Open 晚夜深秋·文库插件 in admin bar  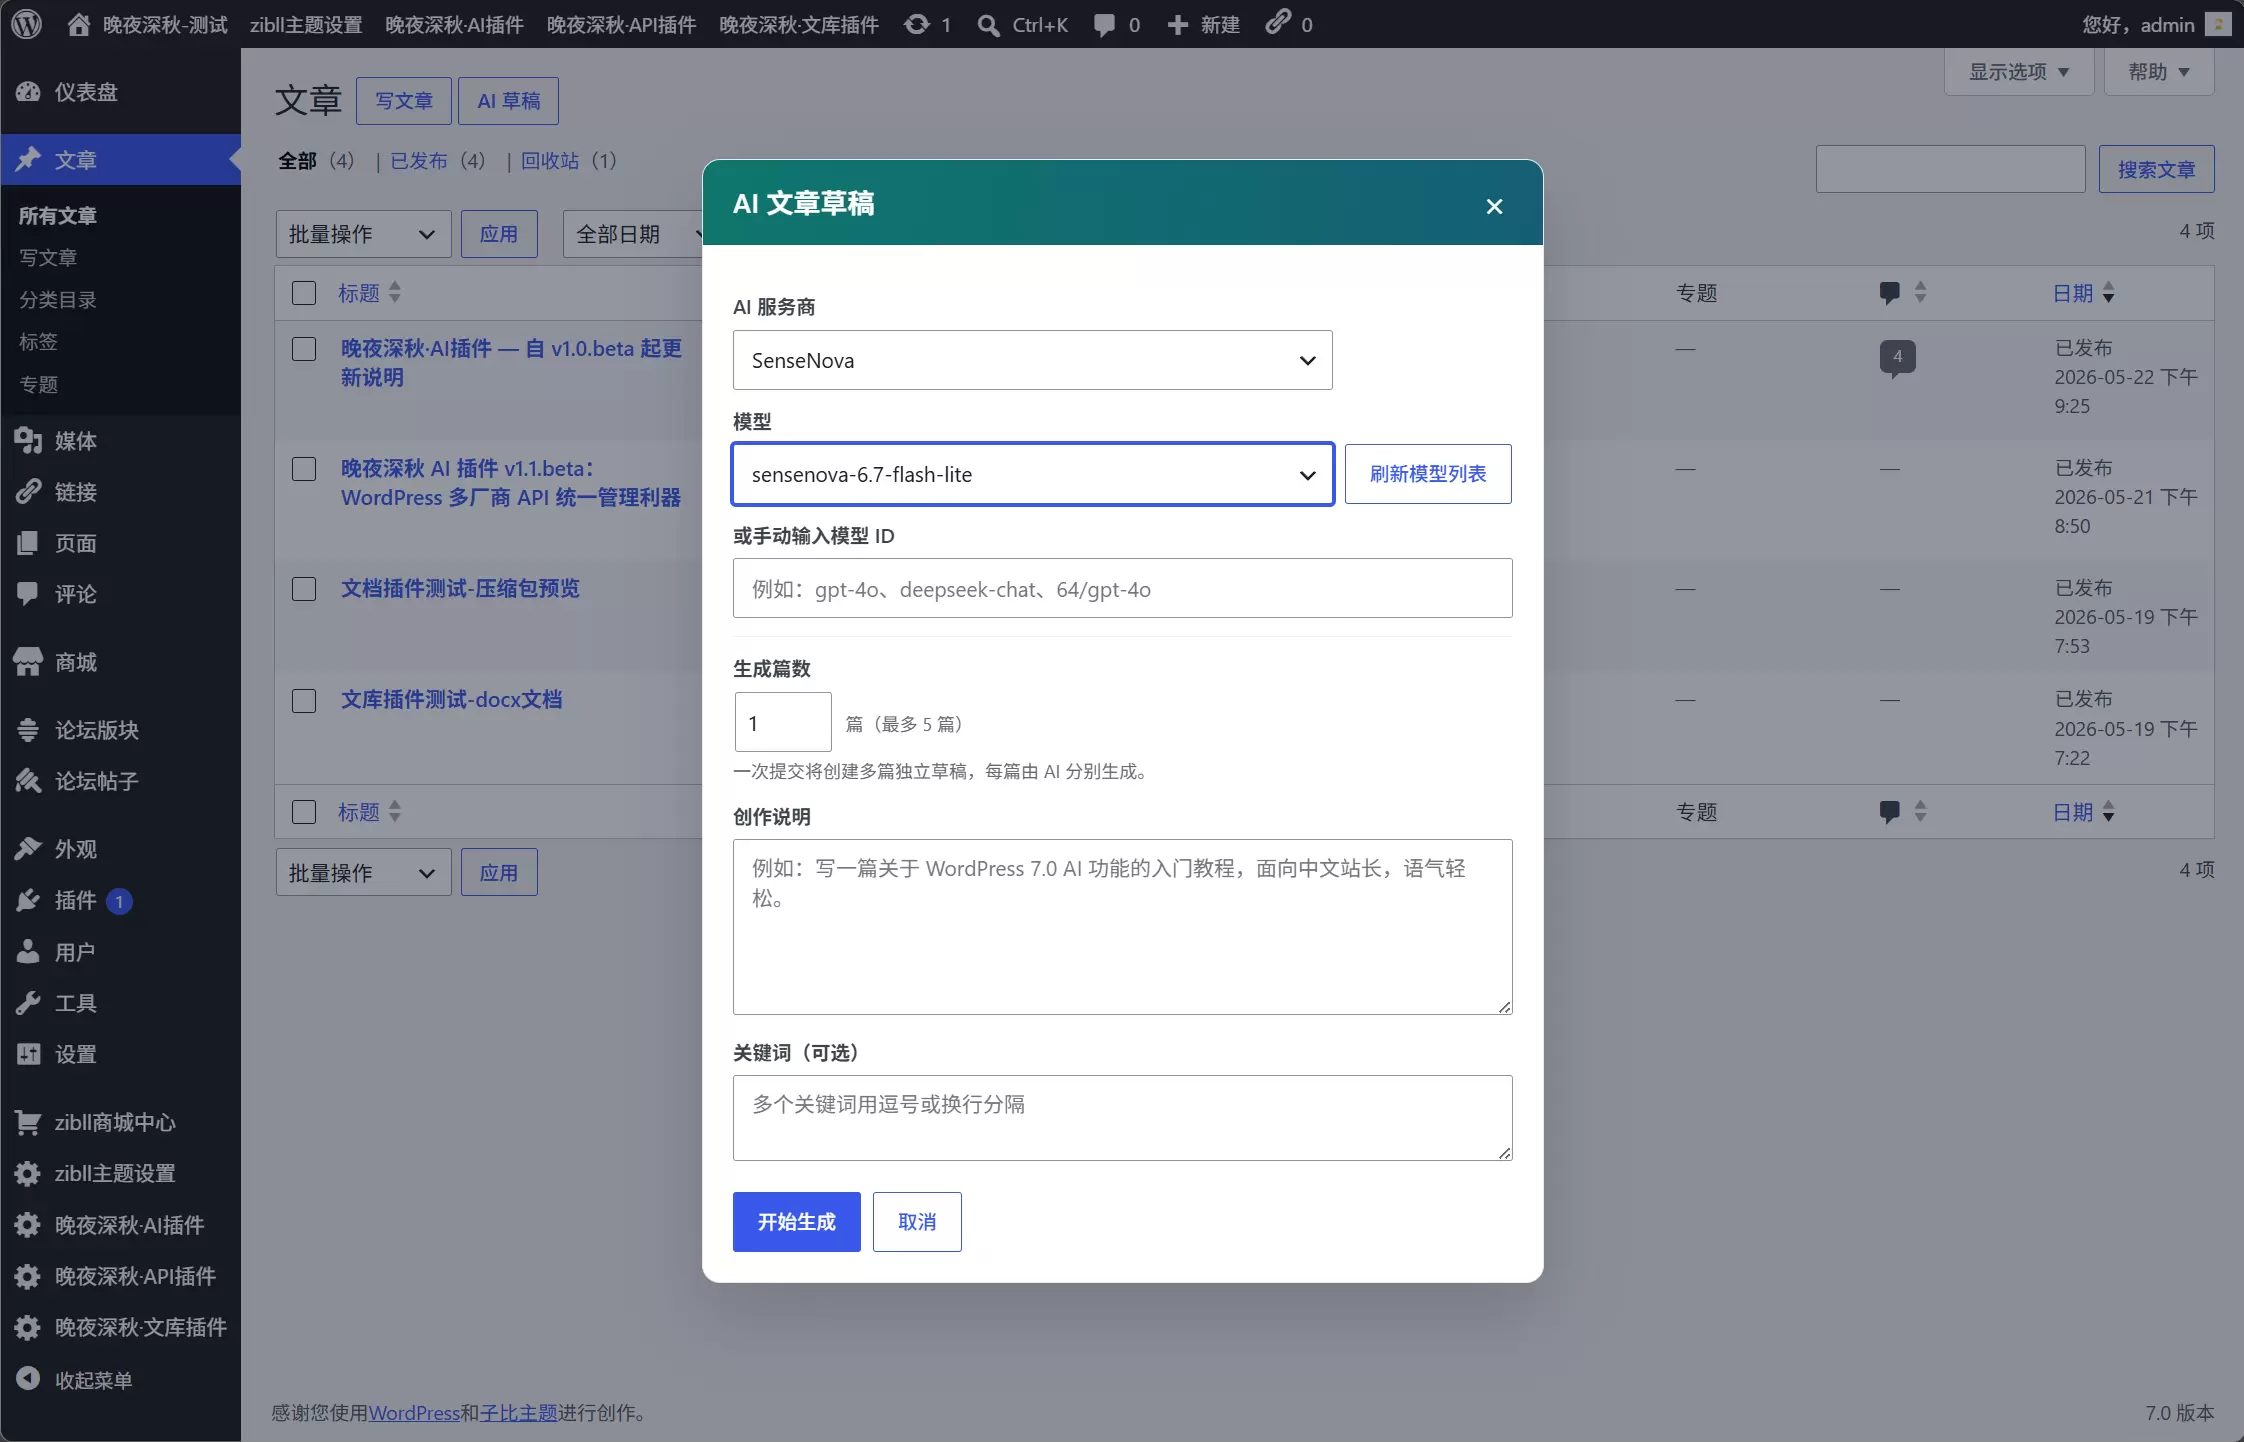[799, 24]
